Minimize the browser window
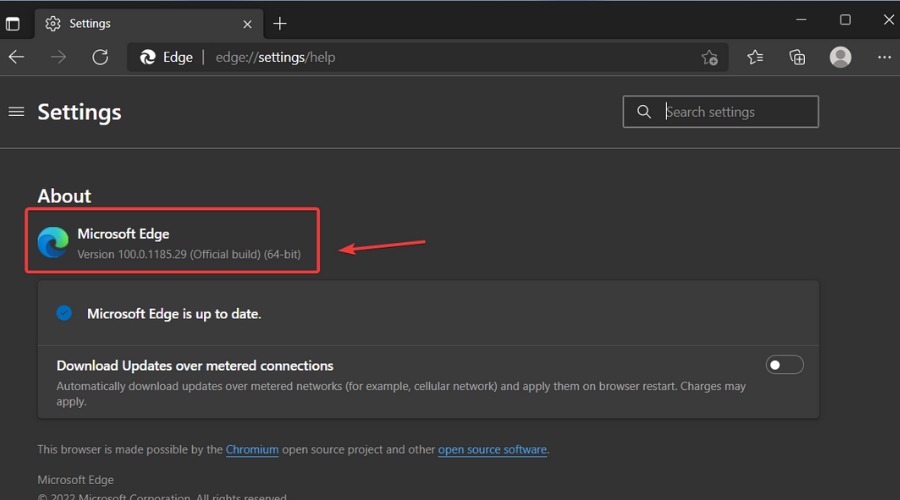The width and height of the screenshot is (900, 500). [x=801, y=20]
